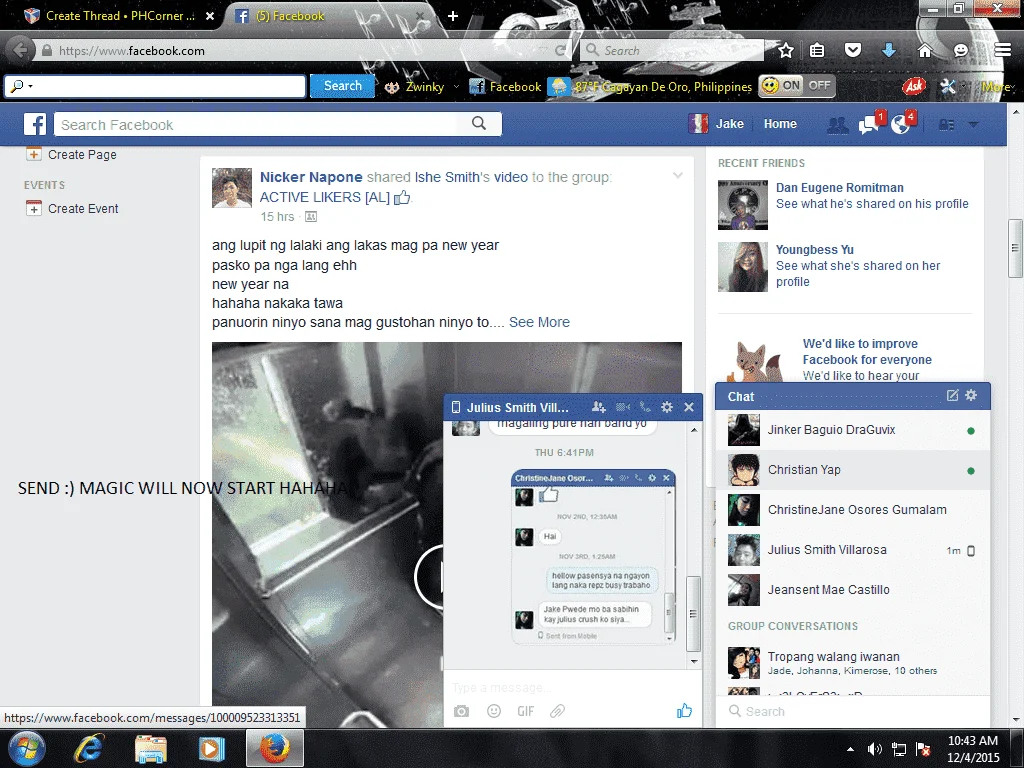Open a new Firefox tab
The width and height of the screenshot is (1024, 768).
coord(453,16)
